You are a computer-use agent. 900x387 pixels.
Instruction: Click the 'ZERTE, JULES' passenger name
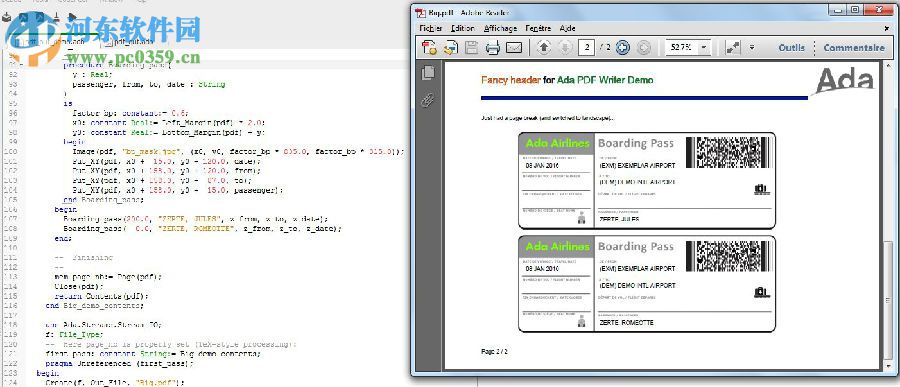619,219
